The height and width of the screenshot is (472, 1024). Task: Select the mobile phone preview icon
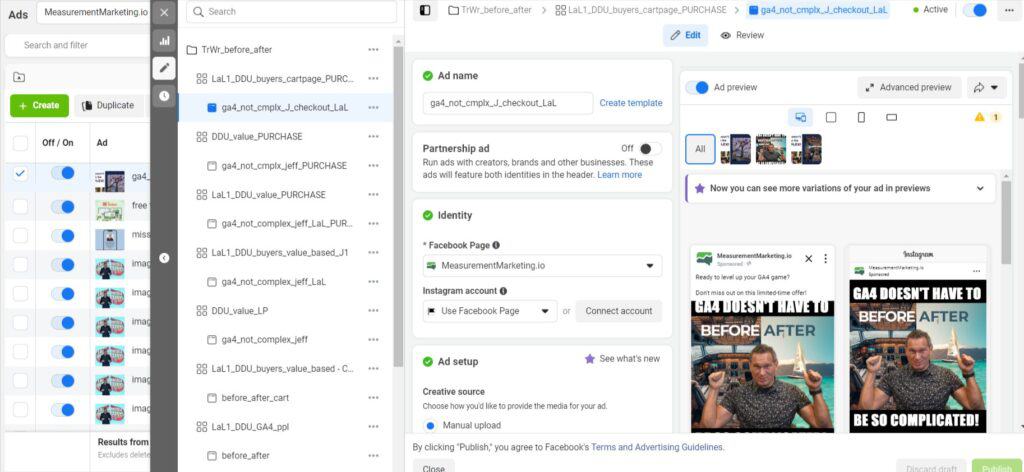[861, 117]
